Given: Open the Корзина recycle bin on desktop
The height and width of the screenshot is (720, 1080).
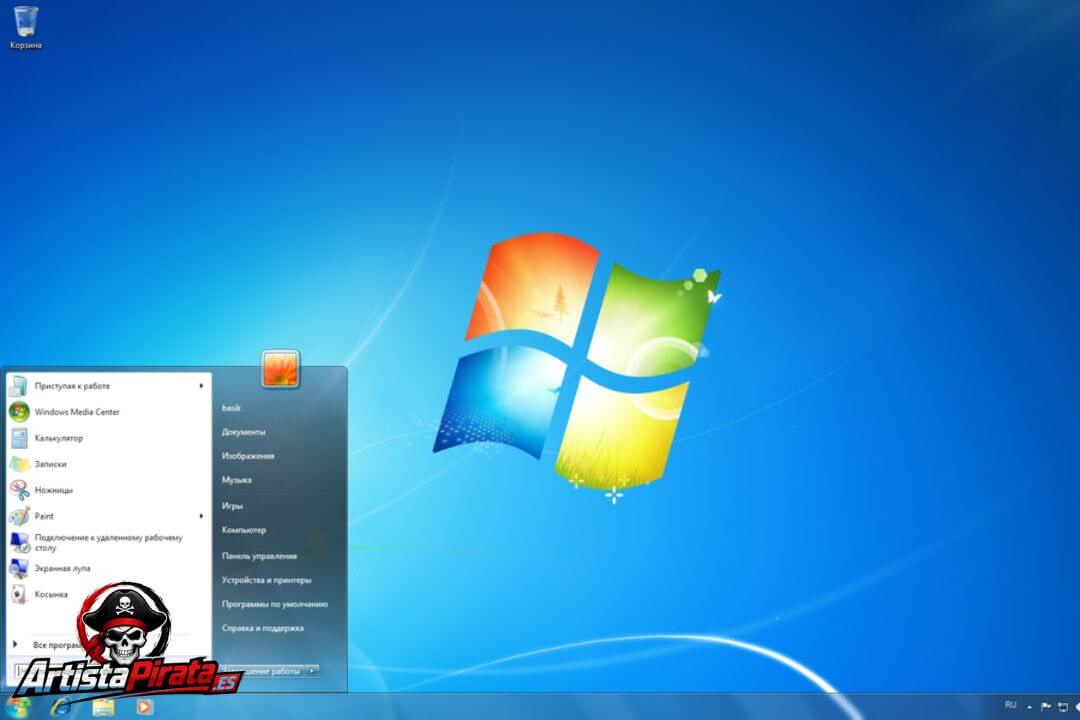Looking at the screenshot, I should pyautogui.click(x=25, y=28).
